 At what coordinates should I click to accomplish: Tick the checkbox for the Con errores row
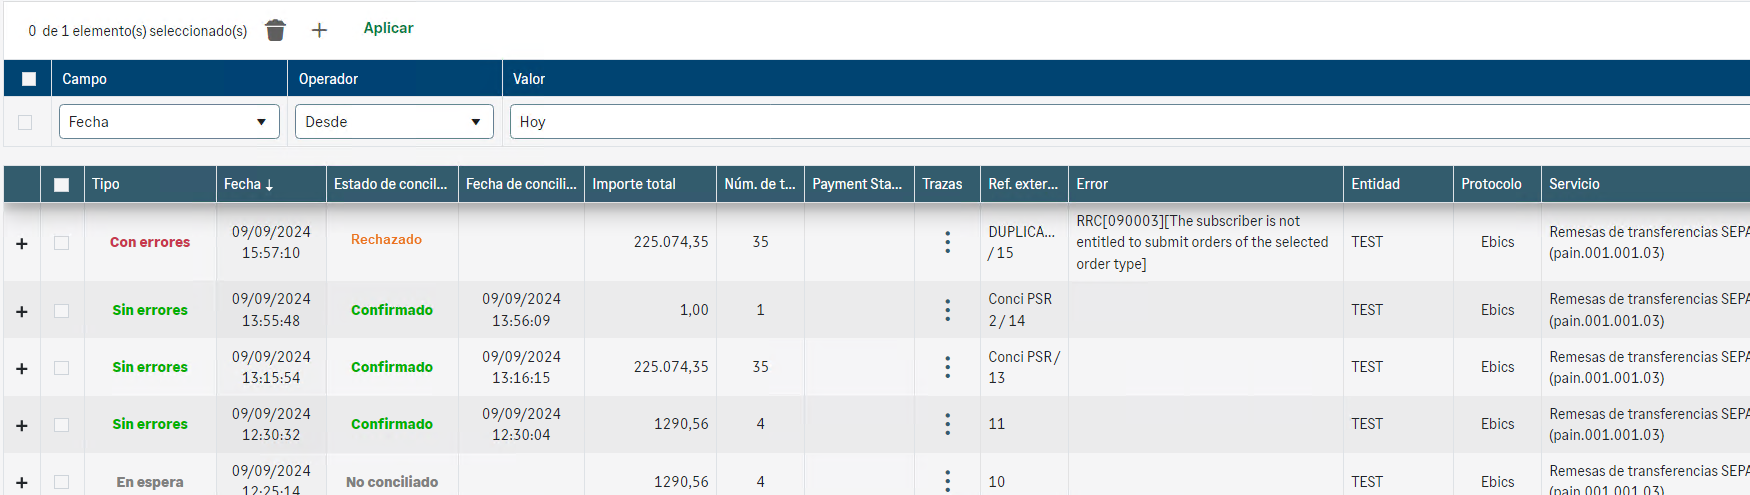(61, 243)
